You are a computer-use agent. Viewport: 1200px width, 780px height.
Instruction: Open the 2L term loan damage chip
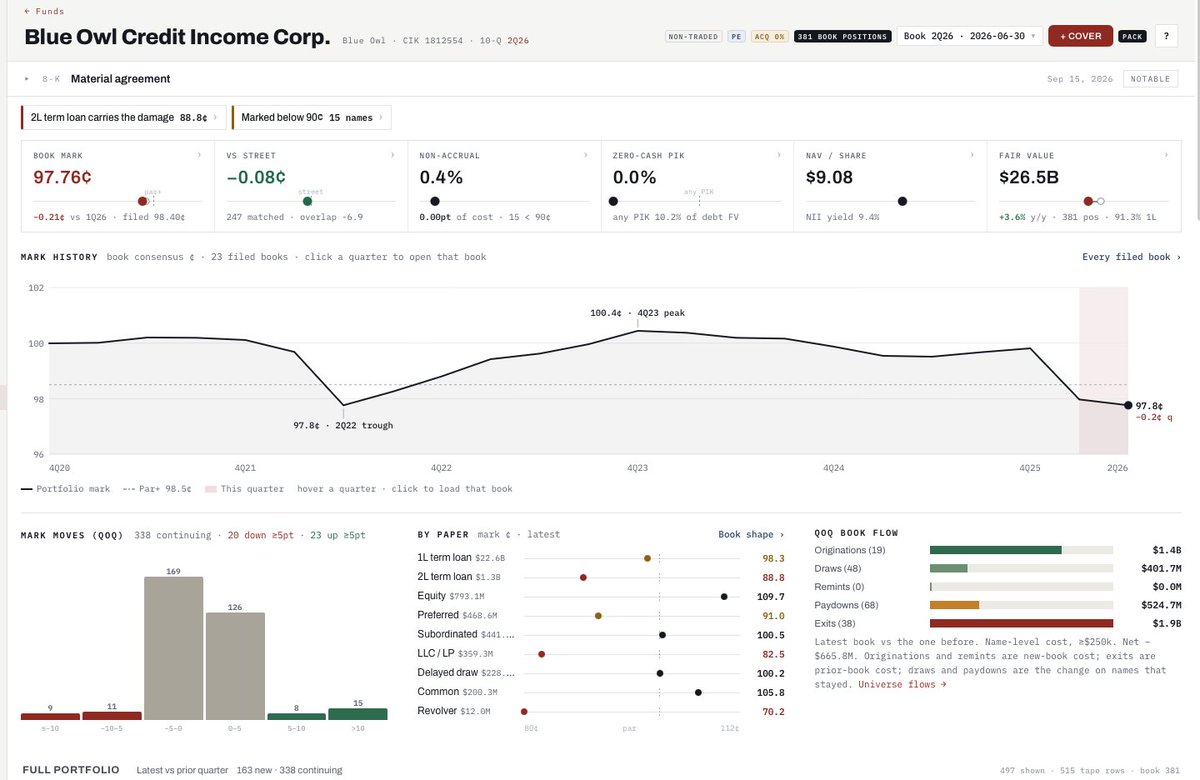[123, 118]
